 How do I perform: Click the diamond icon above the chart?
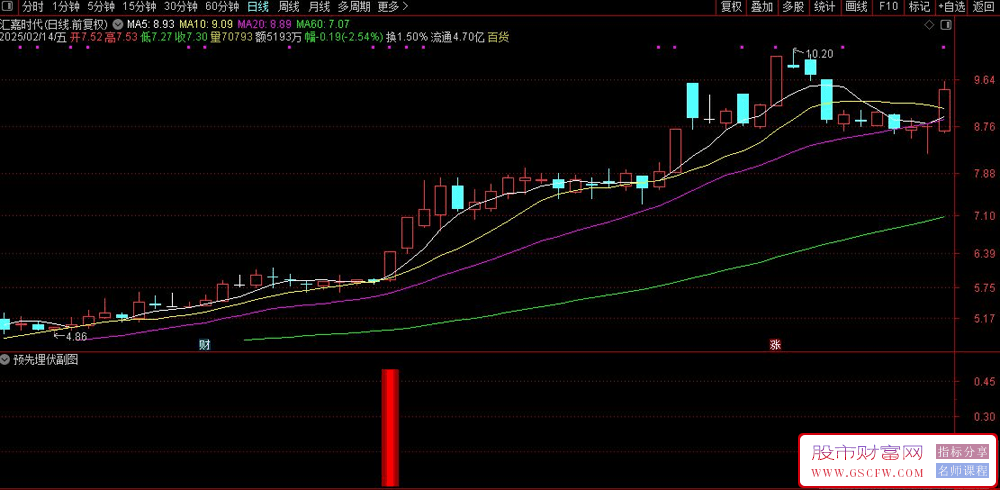(929, 25)
